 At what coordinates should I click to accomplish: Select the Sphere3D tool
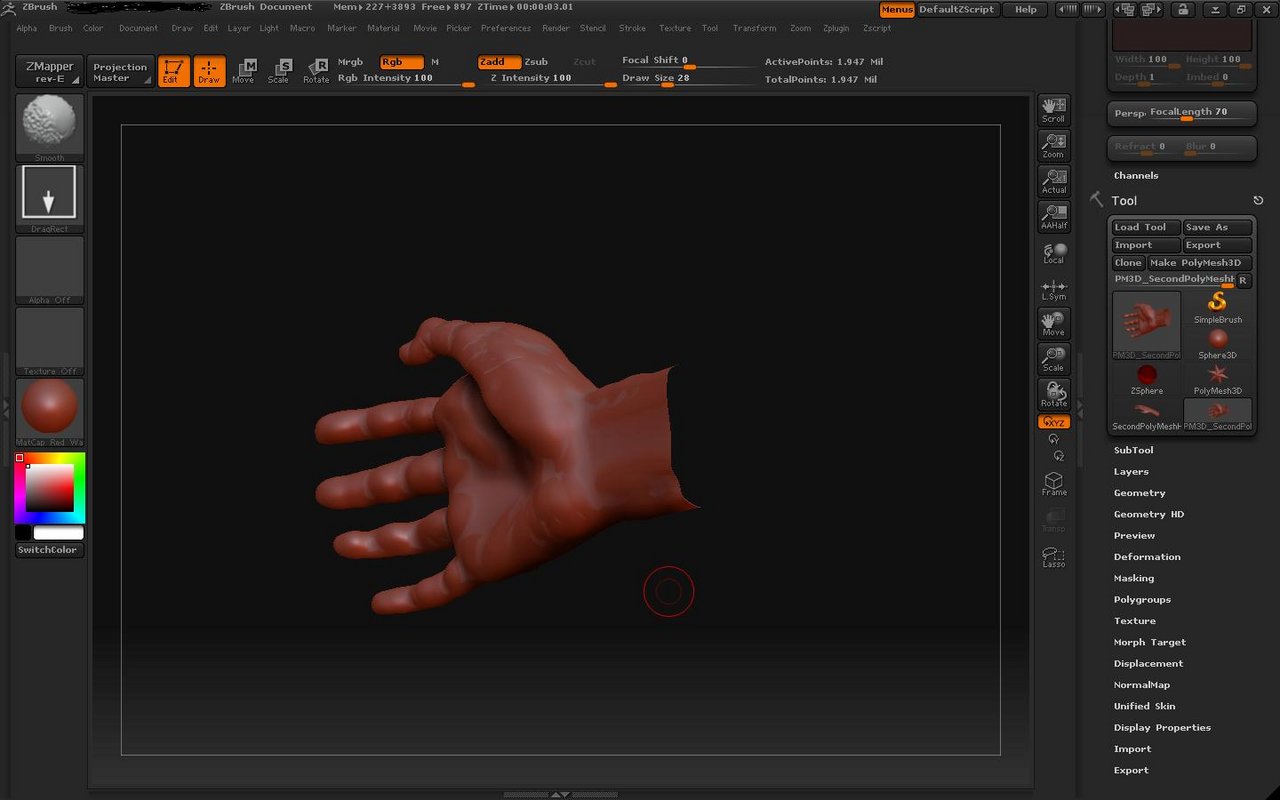click(1217, 340)
